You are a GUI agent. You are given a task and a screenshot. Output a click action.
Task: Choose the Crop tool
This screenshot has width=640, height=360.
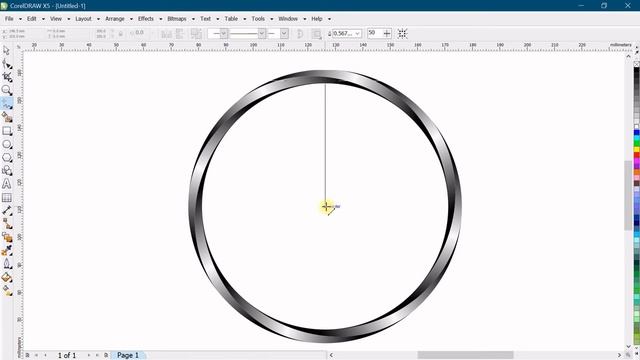[7, 77]
